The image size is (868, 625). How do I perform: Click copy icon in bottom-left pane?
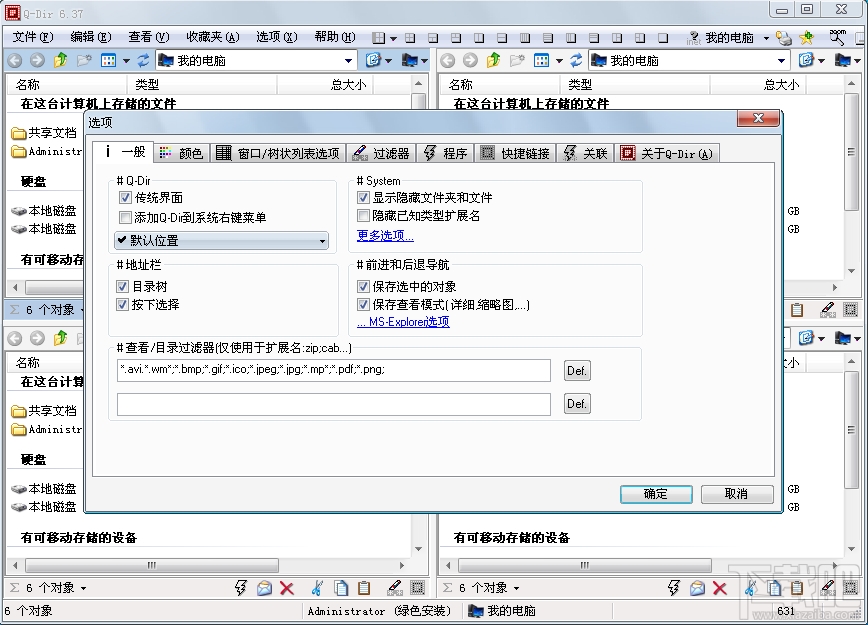[341, 588]
